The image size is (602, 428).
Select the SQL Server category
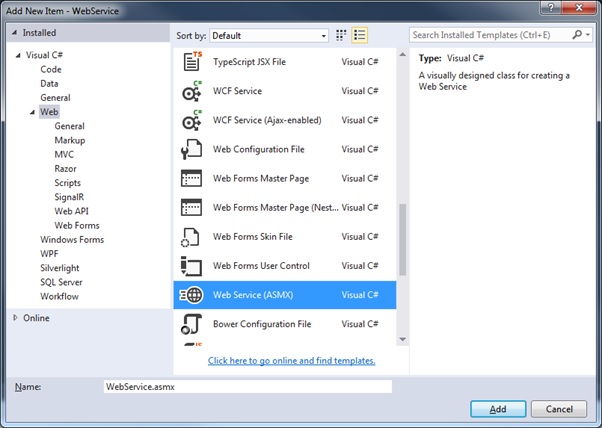pos(61,283)
